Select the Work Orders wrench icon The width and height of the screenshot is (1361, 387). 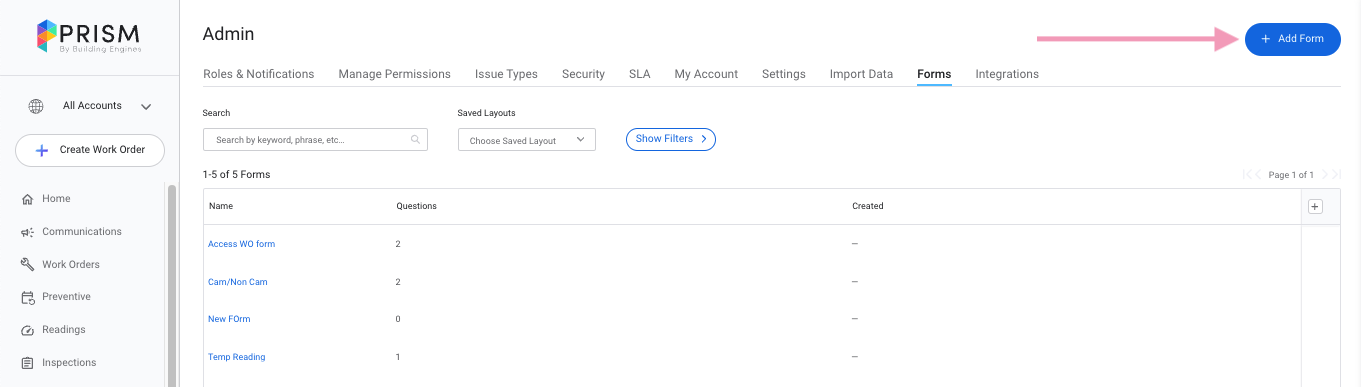(x=28, y=265)
